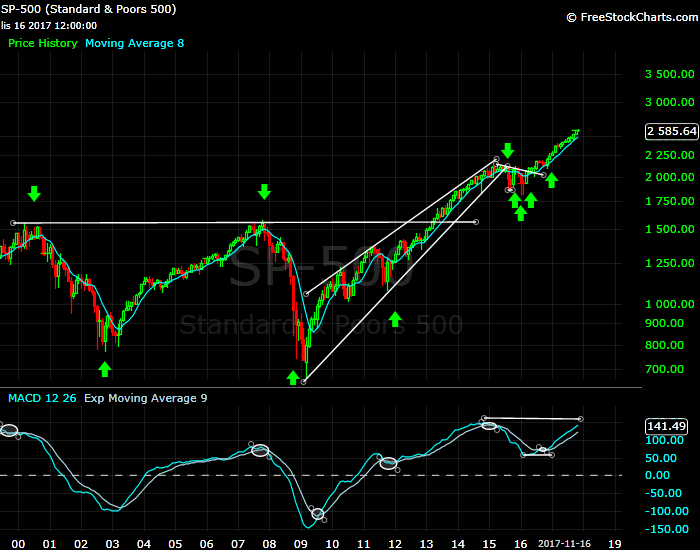Click the MACD crossover ellipse near 2009

[318, 514]
